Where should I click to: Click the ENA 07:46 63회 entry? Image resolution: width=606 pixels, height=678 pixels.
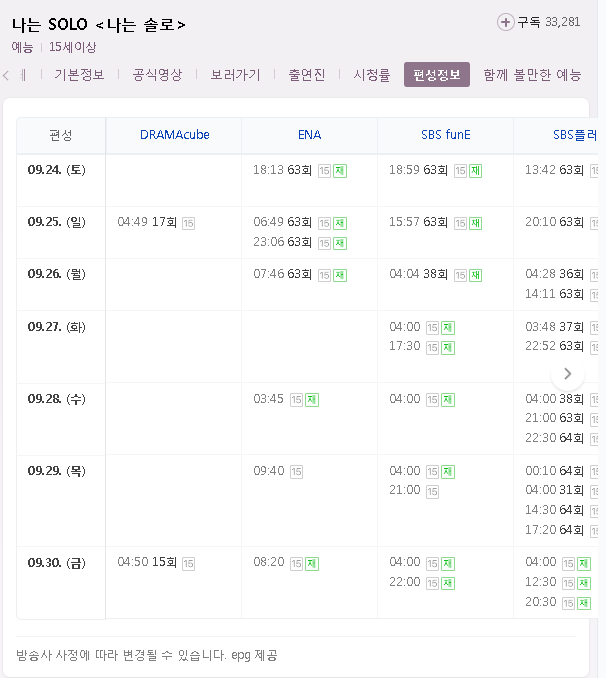click(282, 274)
